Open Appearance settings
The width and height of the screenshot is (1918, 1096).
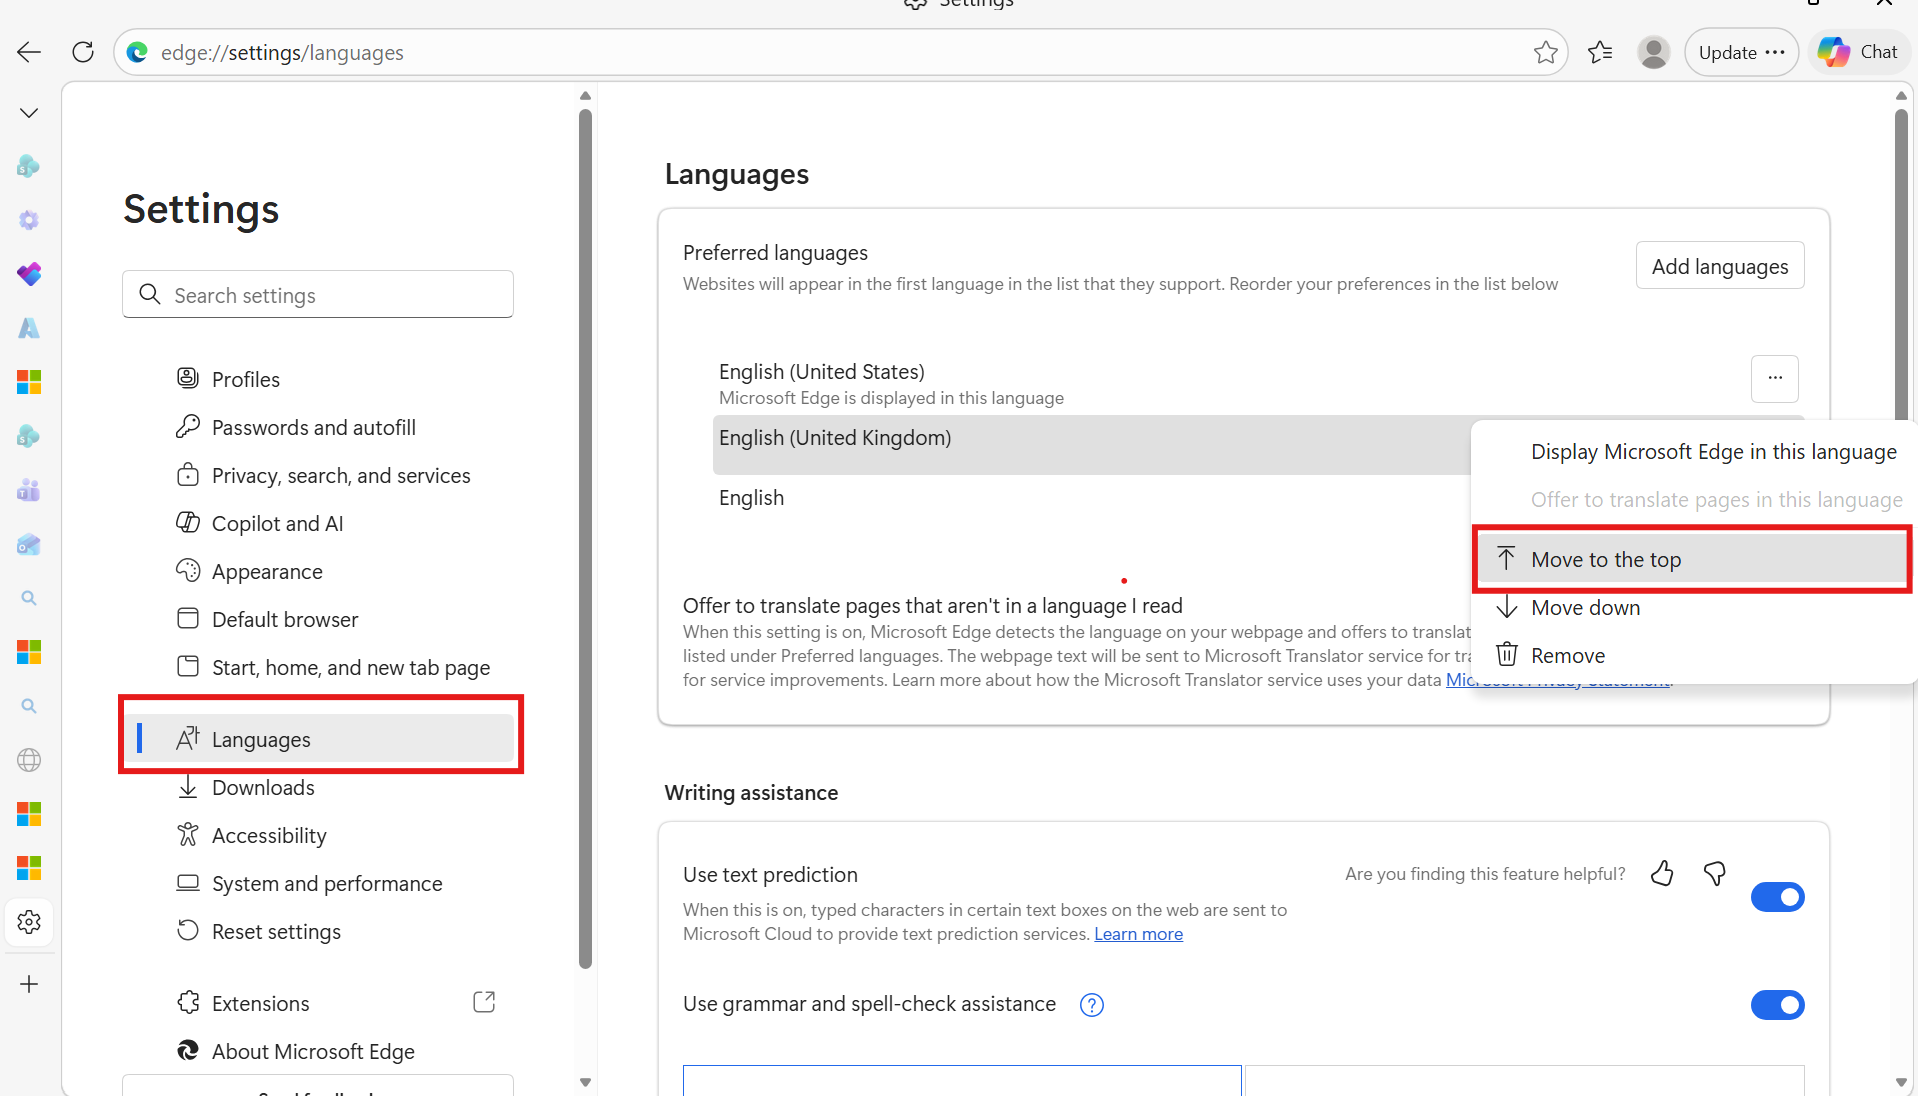coord(318,571)
